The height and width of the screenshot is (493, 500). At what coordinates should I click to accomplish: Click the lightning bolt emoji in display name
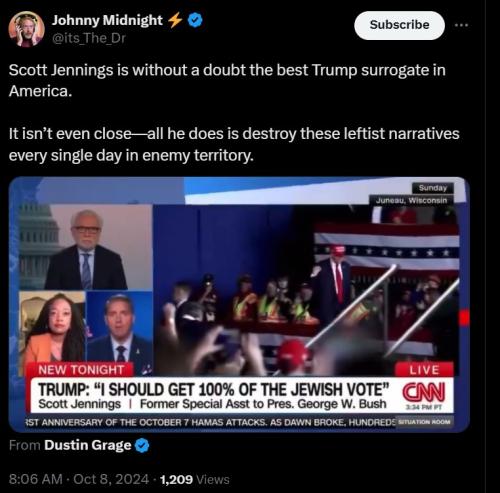(x=175, y=20)
